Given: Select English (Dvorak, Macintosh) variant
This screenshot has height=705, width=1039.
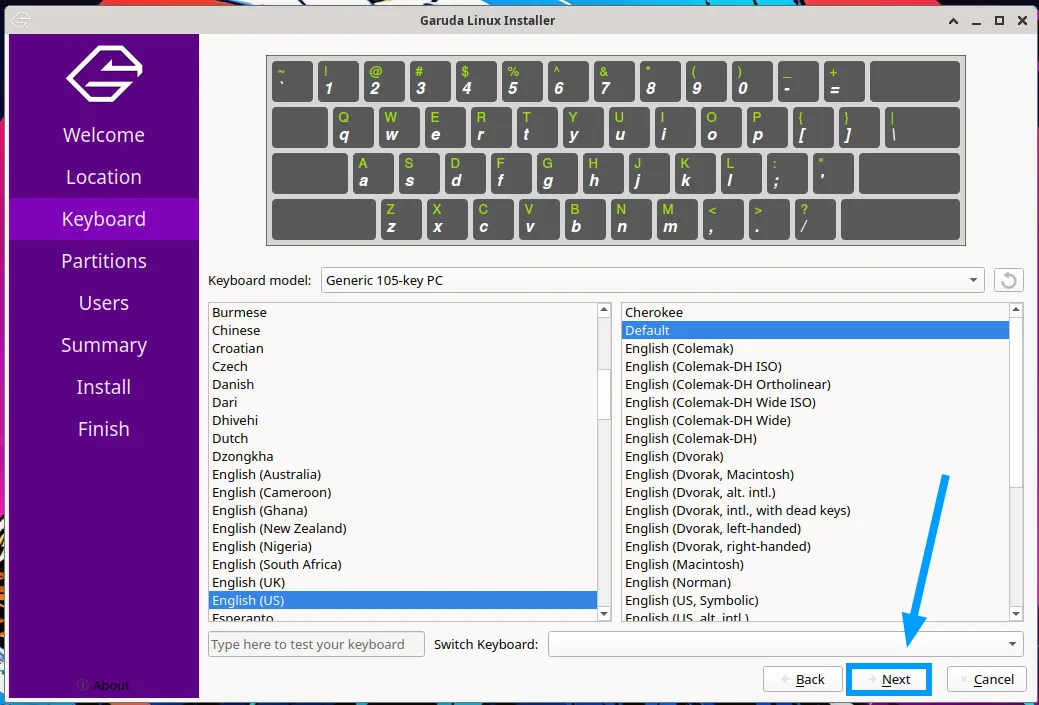Looking at the screenshot, I should point(815,474).
